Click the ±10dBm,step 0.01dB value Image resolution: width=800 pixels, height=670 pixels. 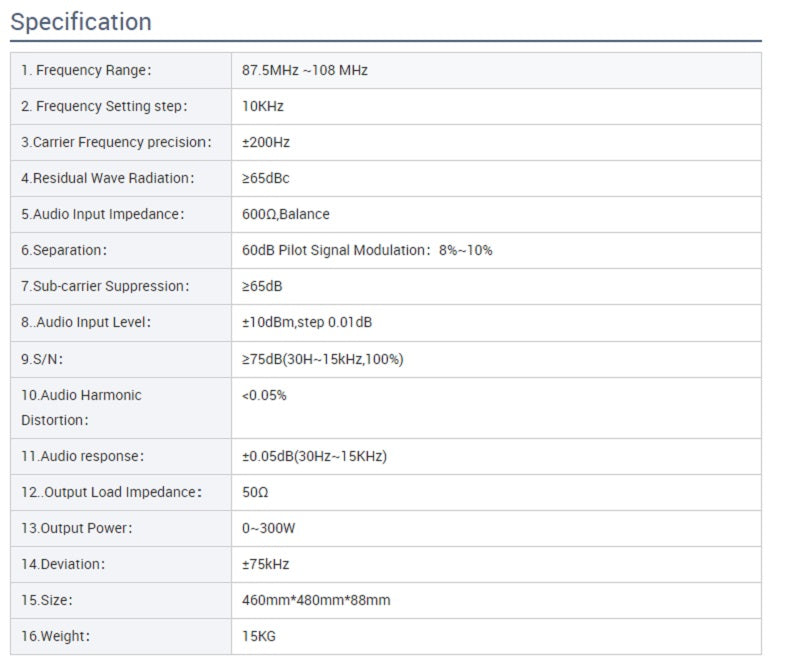pos(307,322)
